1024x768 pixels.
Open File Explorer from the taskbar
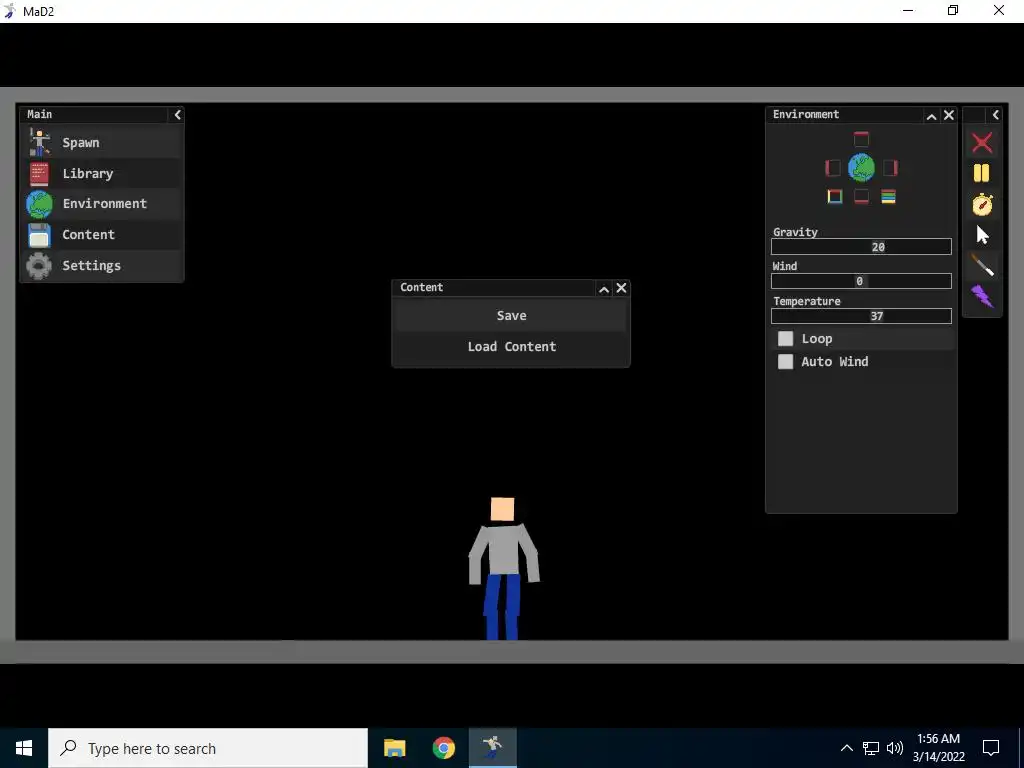pos(394,748)
